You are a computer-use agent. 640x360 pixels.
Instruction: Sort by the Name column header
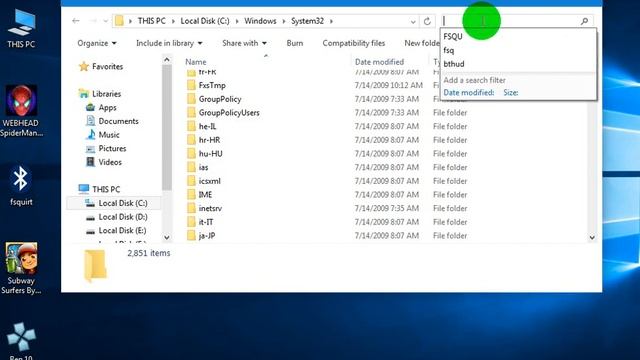(196, 62)
